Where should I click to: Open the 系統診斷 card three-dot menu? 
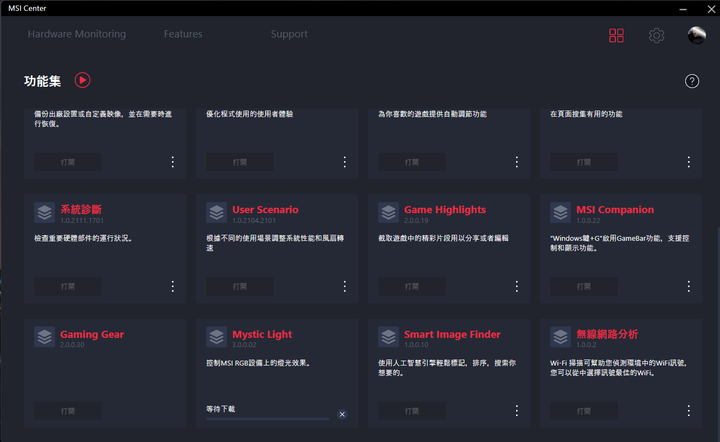pyautogui.click(x=173, y=286)
